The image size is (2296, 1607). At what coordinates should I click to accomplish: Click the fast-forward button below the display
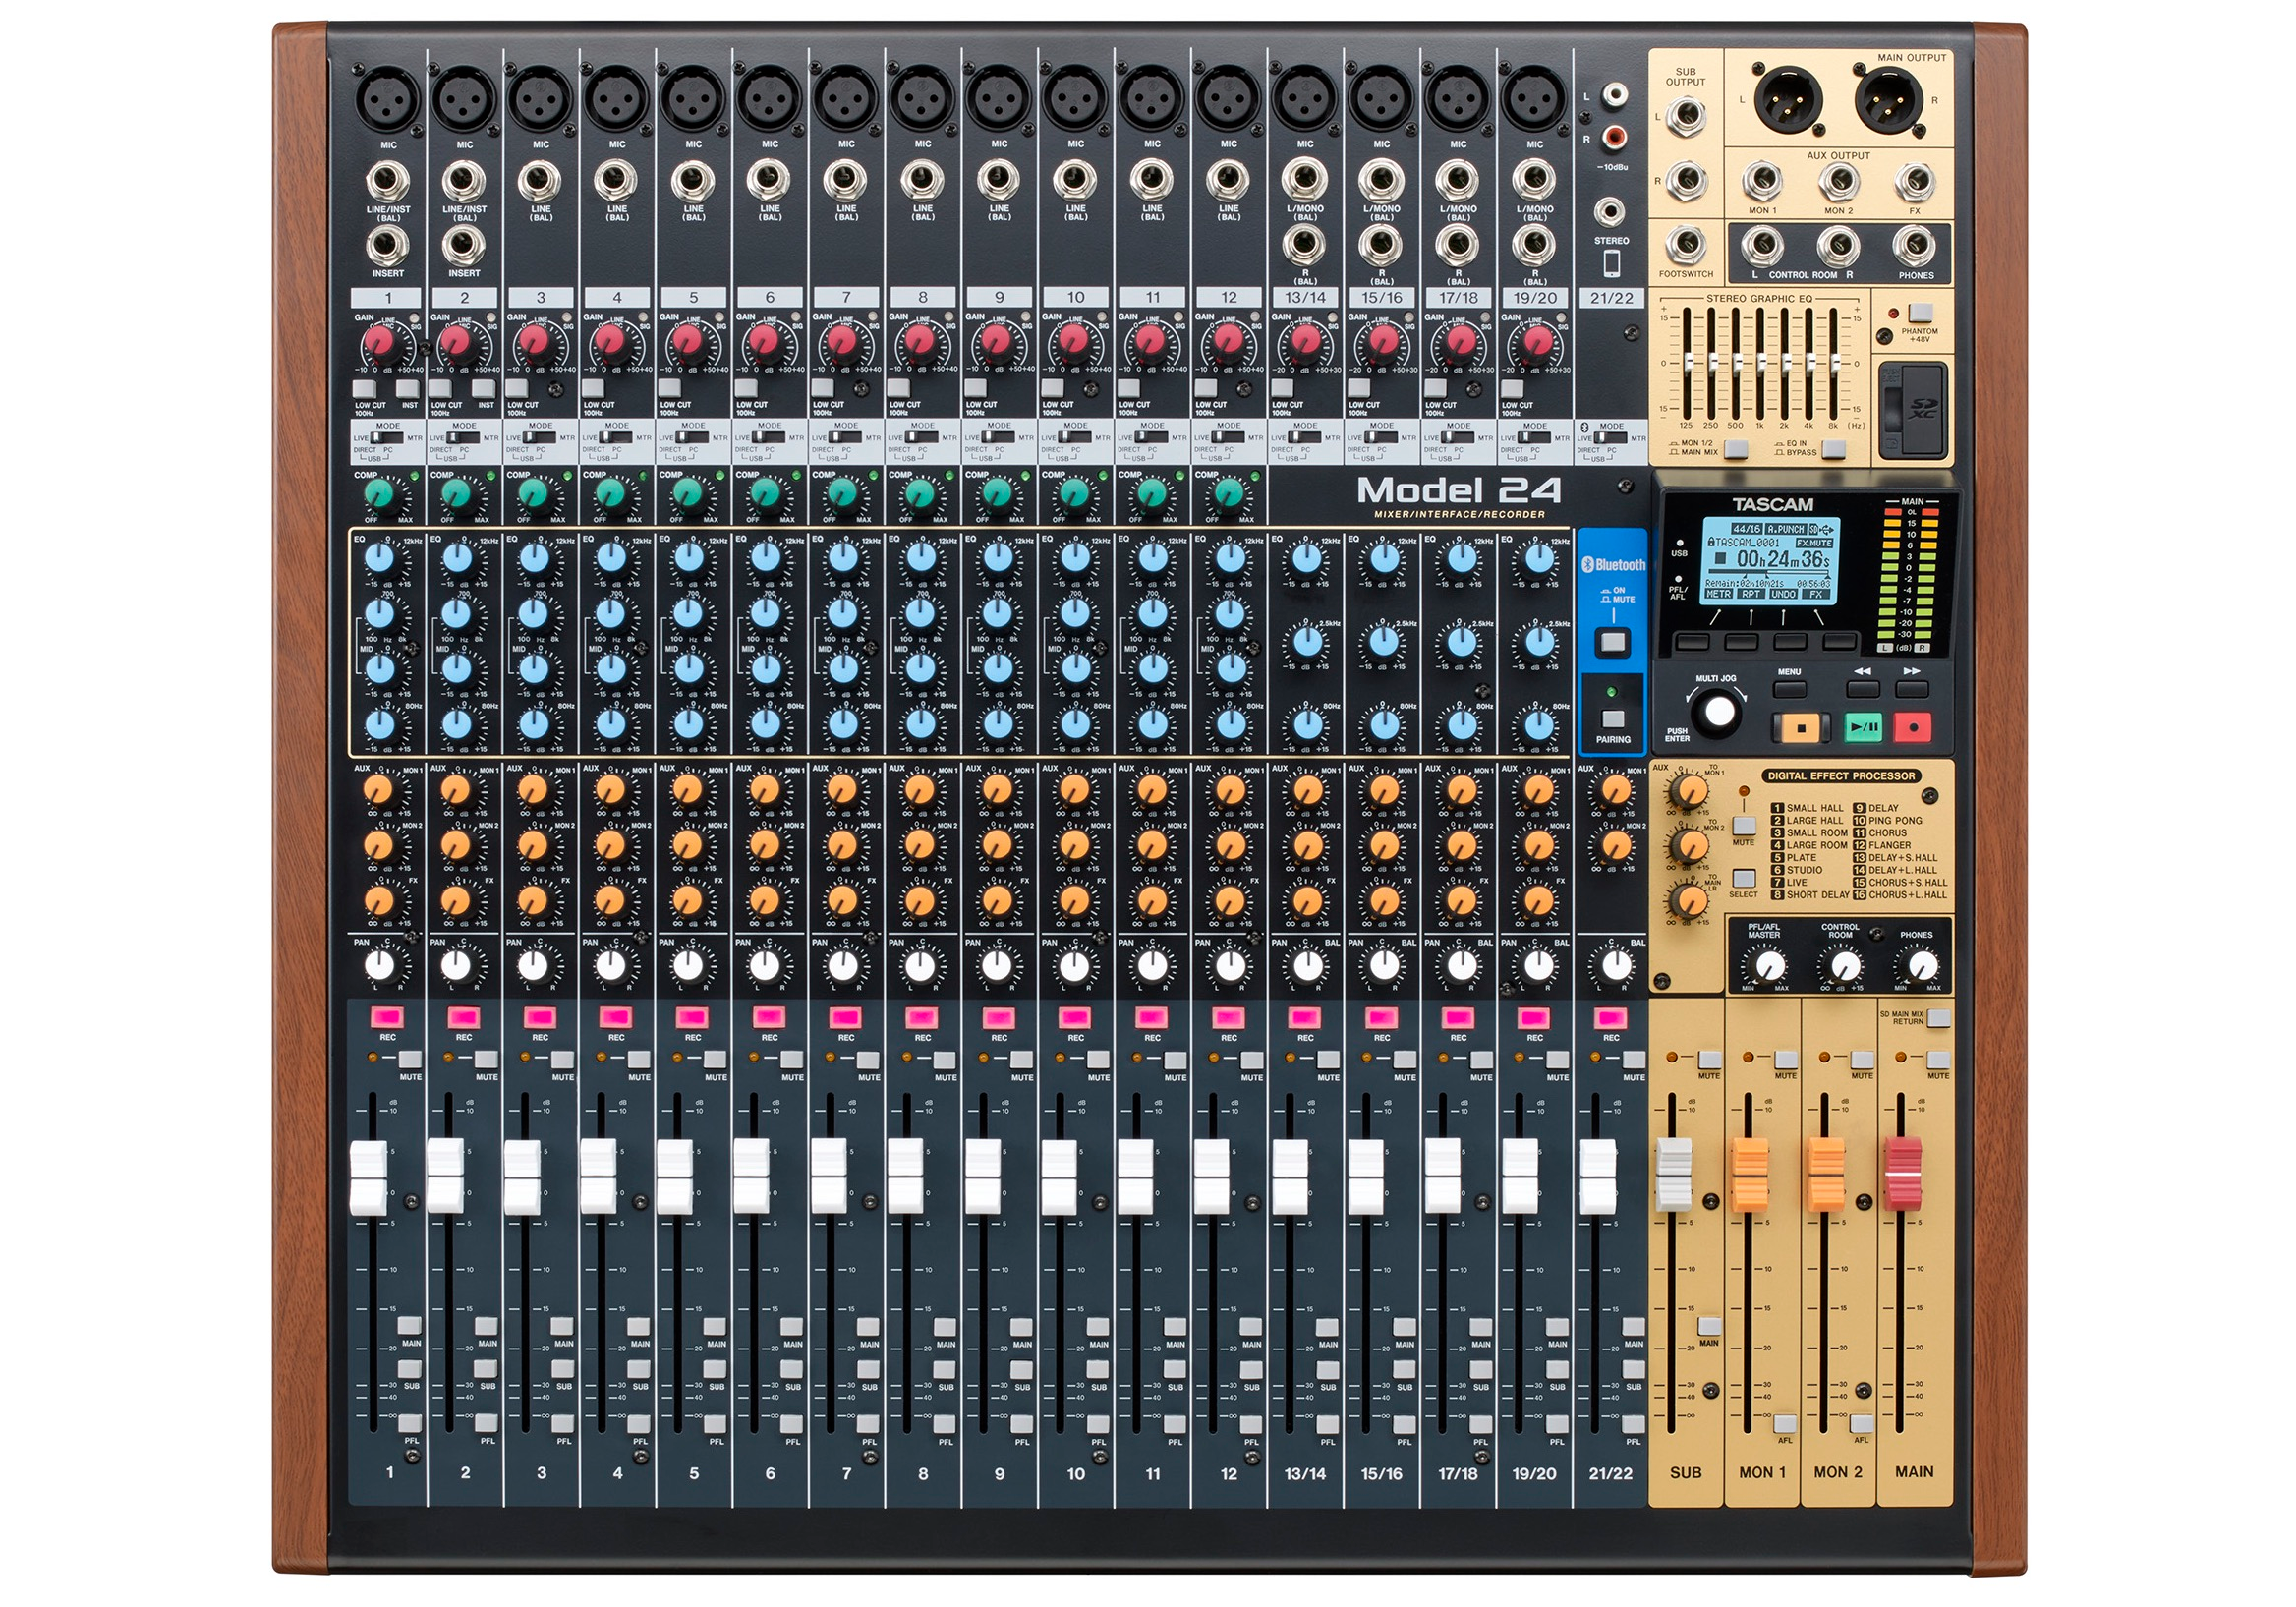[x=1912, y=689]
